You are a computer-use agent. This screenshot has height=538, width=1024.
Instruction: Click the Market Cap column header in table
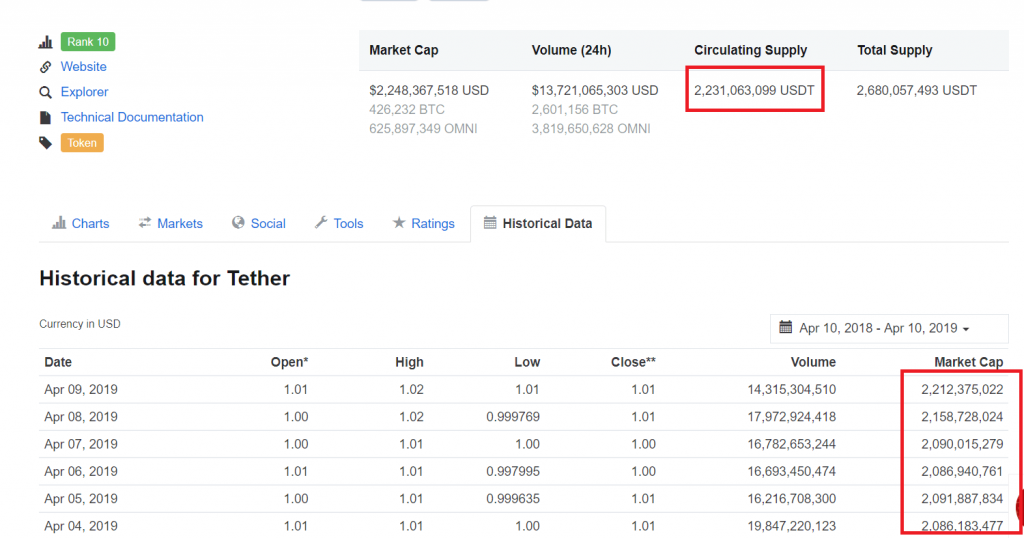click(x=968, y=362)
